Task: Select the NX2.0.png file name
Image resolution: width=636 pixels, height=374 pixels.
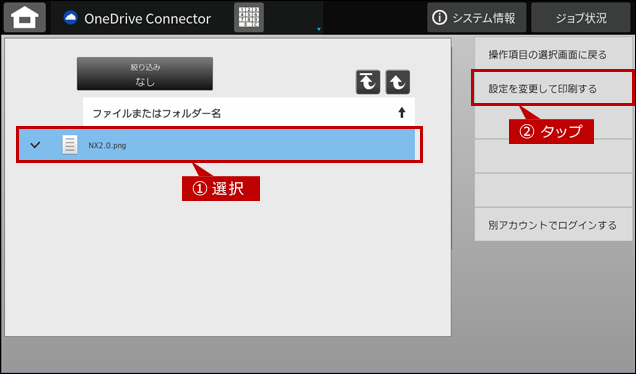Action: click(107, 145)
